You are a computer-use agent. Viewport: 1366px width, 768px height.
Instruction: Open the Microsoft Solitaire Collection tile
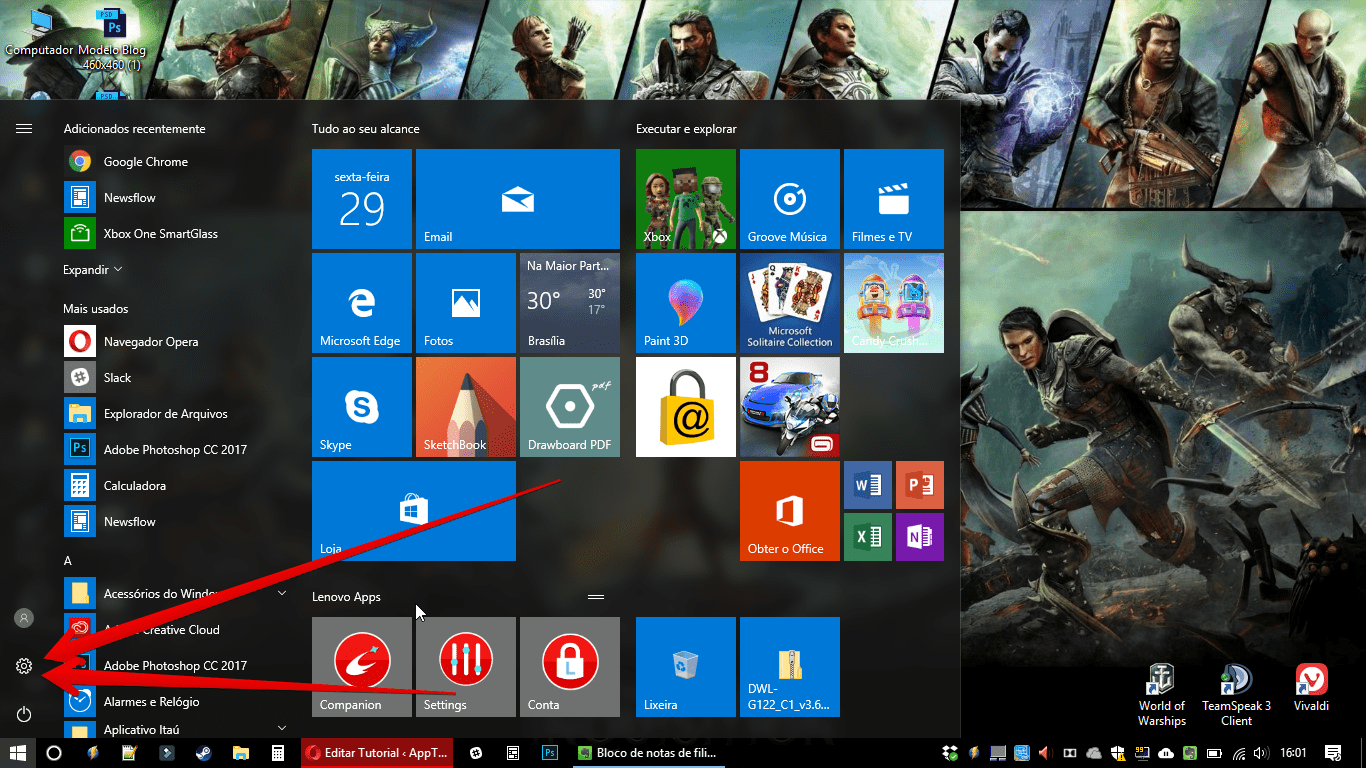790,303
